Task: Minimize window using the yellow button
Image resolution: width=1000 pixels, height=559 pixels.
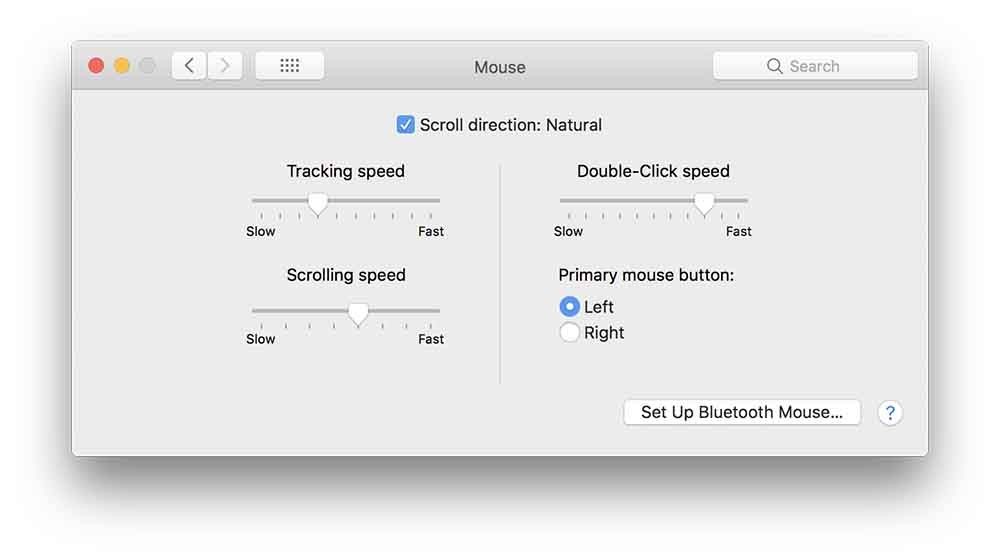Action: (122, 66)
